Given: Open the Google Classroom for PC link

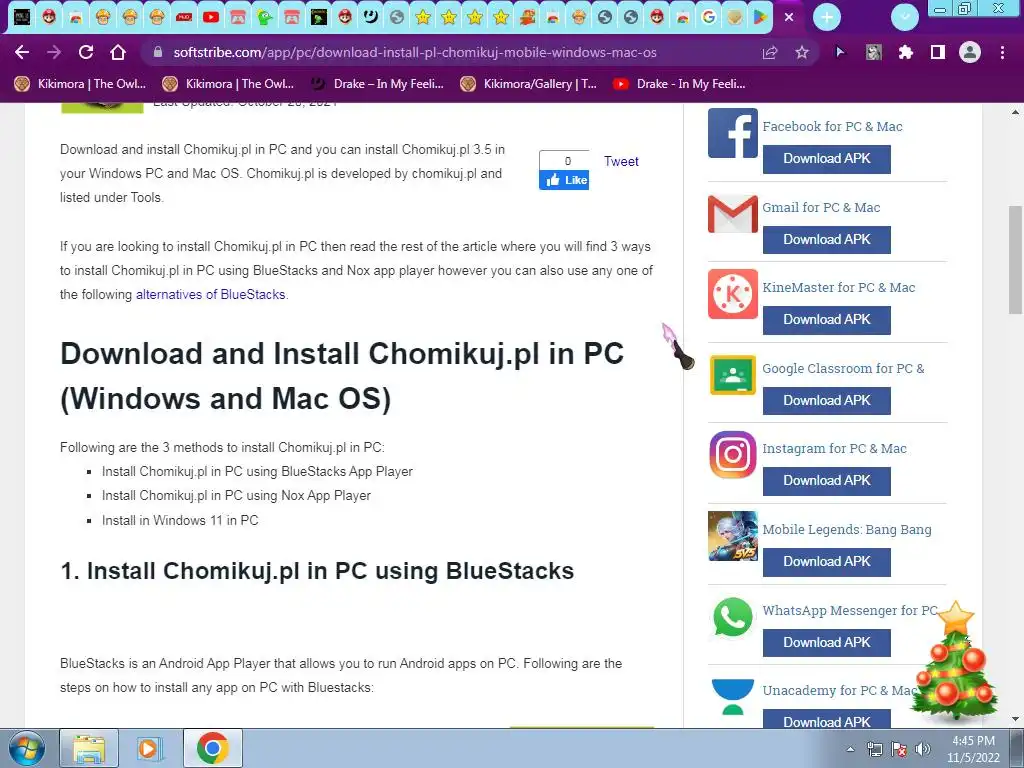Looking at the screenshot, I should click(843, 368).
